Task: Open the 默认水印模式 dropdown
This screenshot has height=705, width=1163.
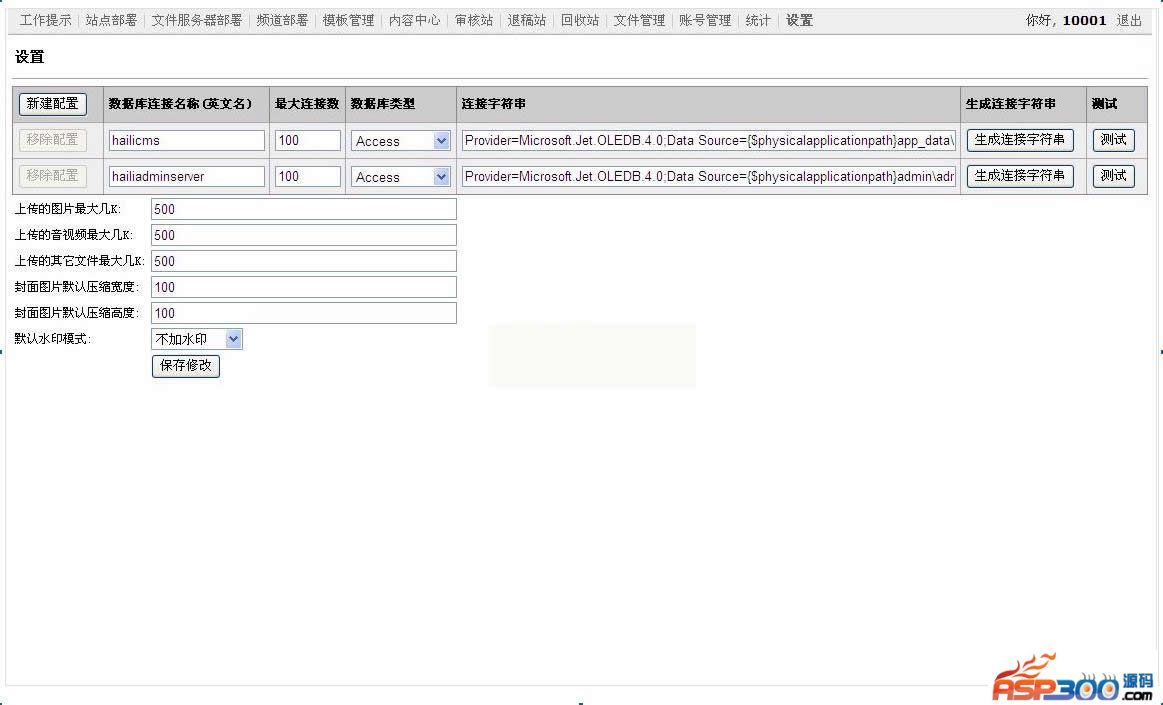Action: tap(197, 339)
